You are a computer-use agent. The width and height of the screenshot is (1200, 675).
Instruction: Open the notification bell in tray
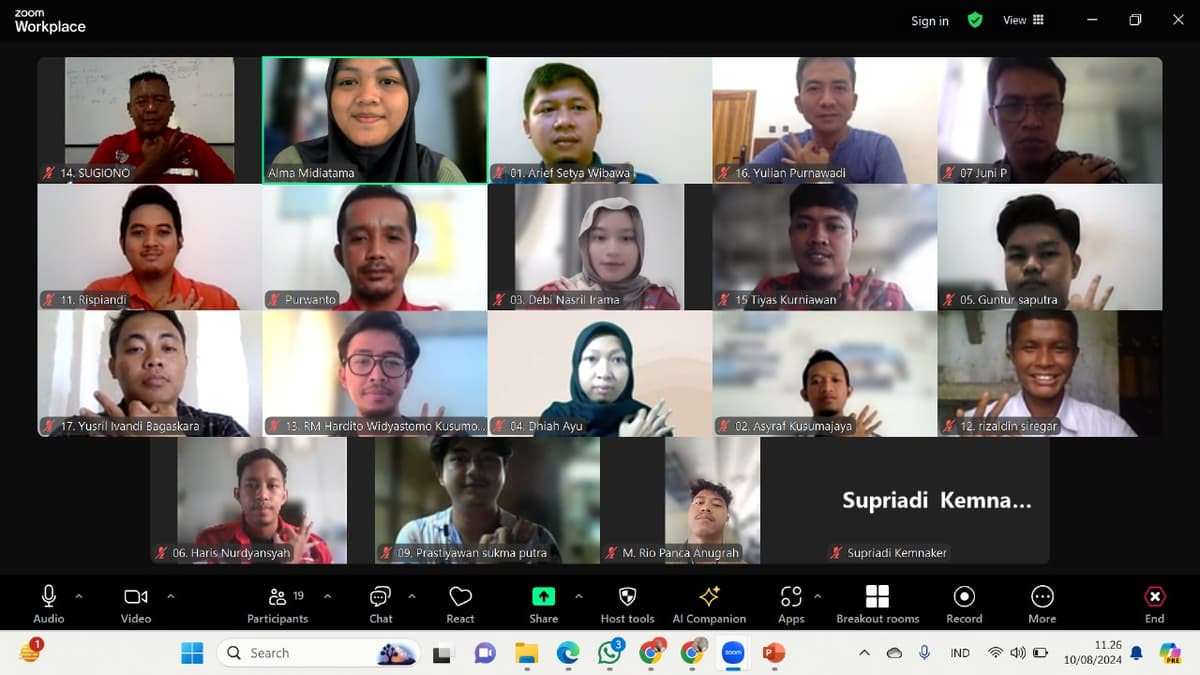click(1136, 653)
